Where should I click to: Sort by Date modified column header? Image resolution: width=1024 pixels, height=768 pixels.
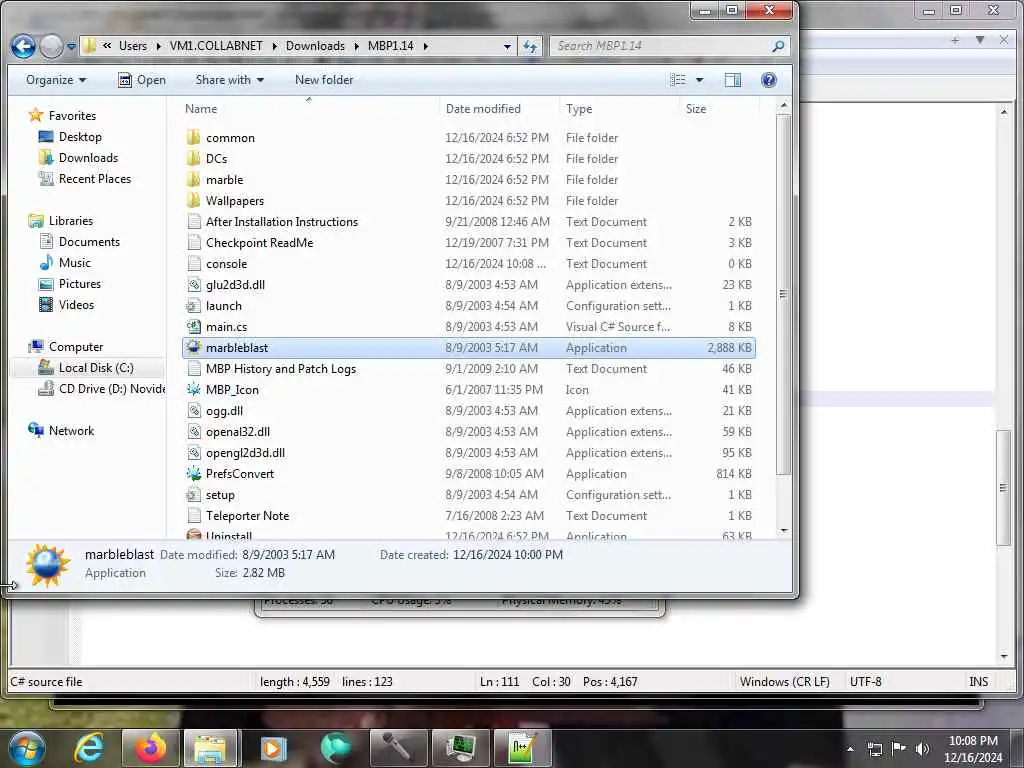point(483,109)
